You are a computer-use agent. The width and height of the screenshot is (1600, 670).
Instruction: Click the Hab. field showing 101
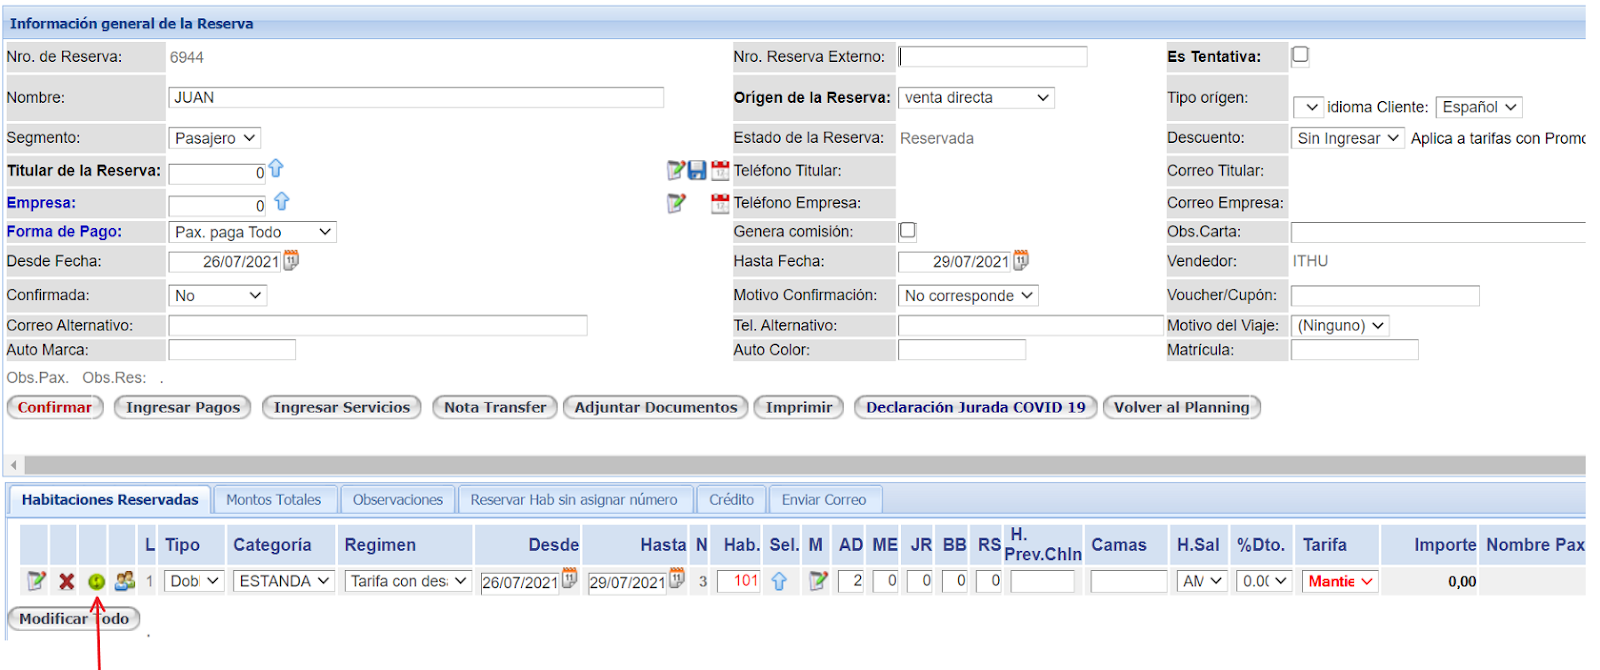pyautogui.click(x=739, y=581)
